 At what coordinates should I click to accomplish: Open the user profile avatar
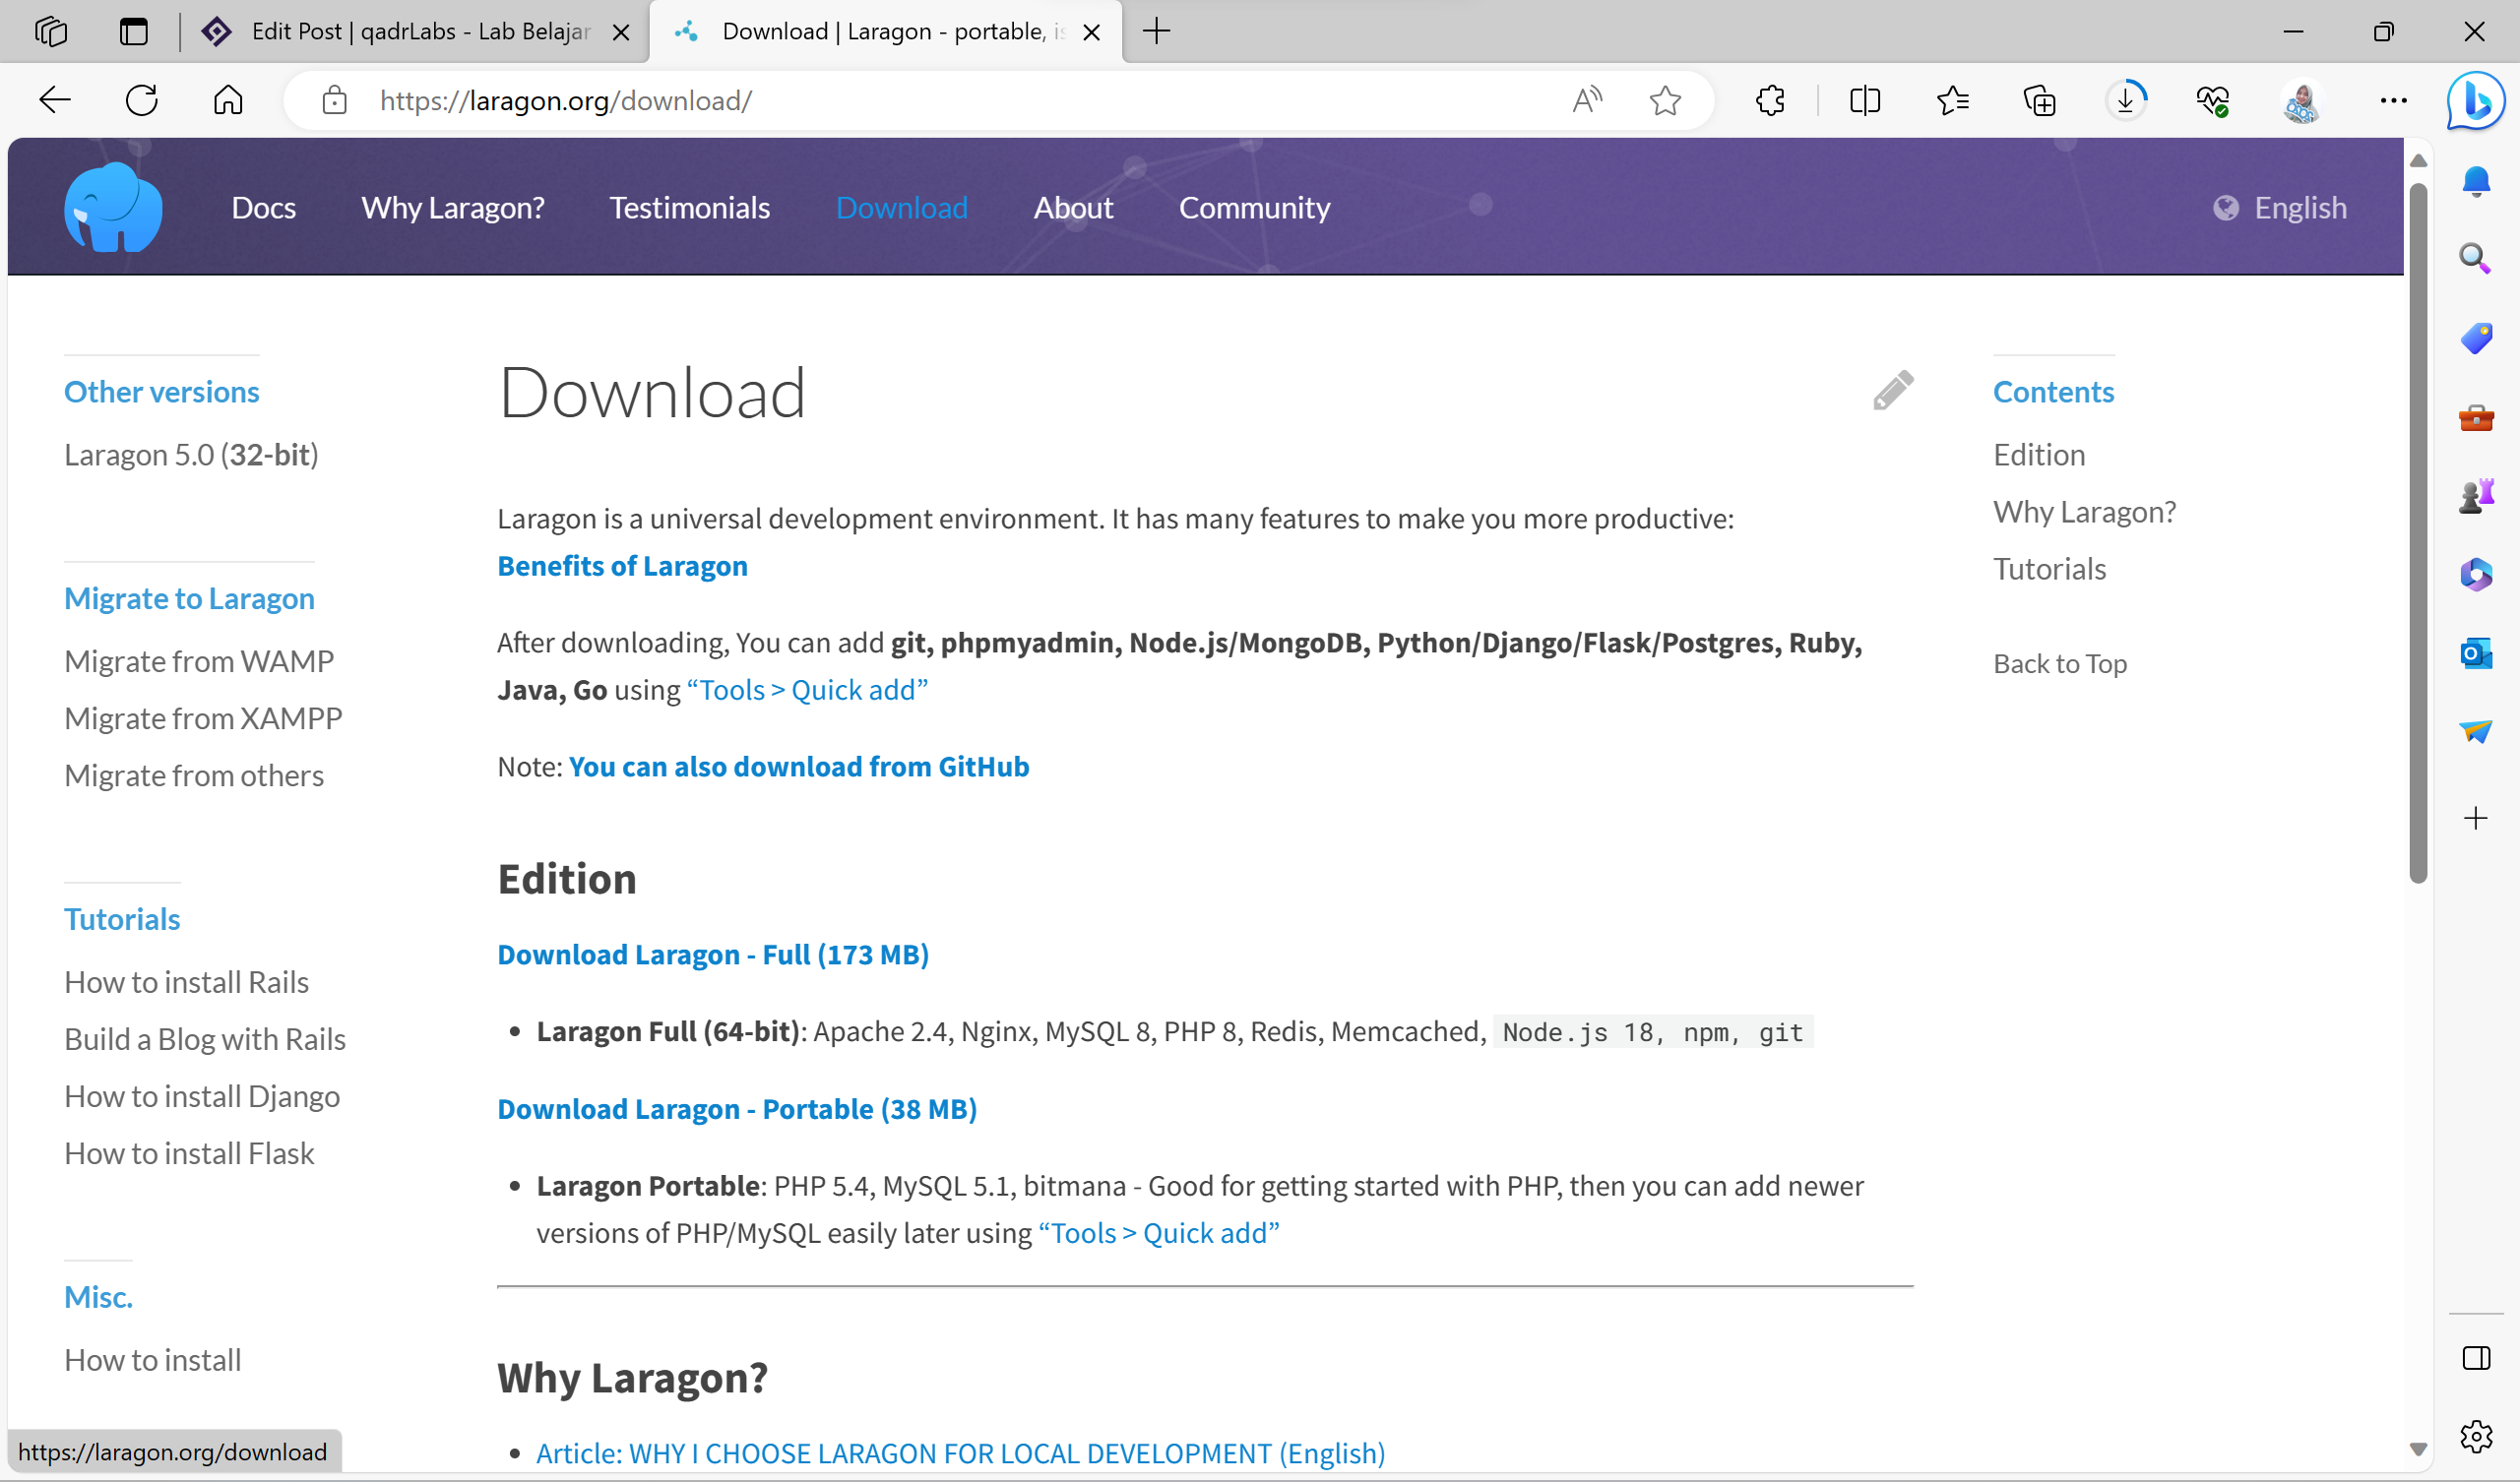point(2302,100)
